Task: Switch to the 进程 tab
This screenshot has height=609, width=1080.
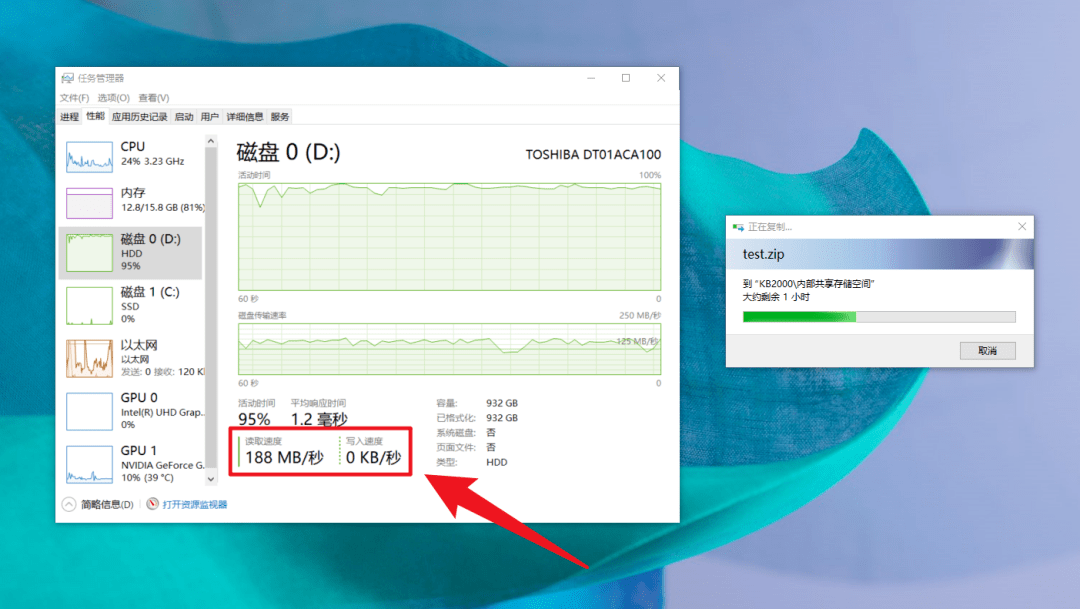Action: coord(69,116)
